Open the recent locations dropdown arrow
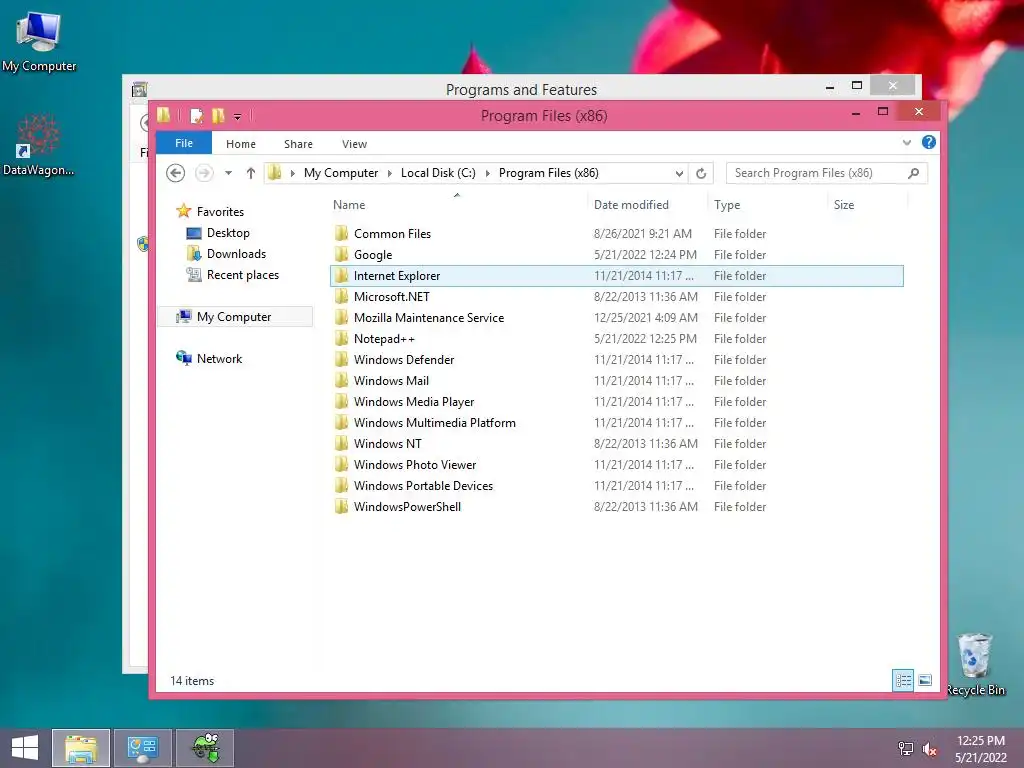Screen dimensions: 1024x768 pos(228,173)
